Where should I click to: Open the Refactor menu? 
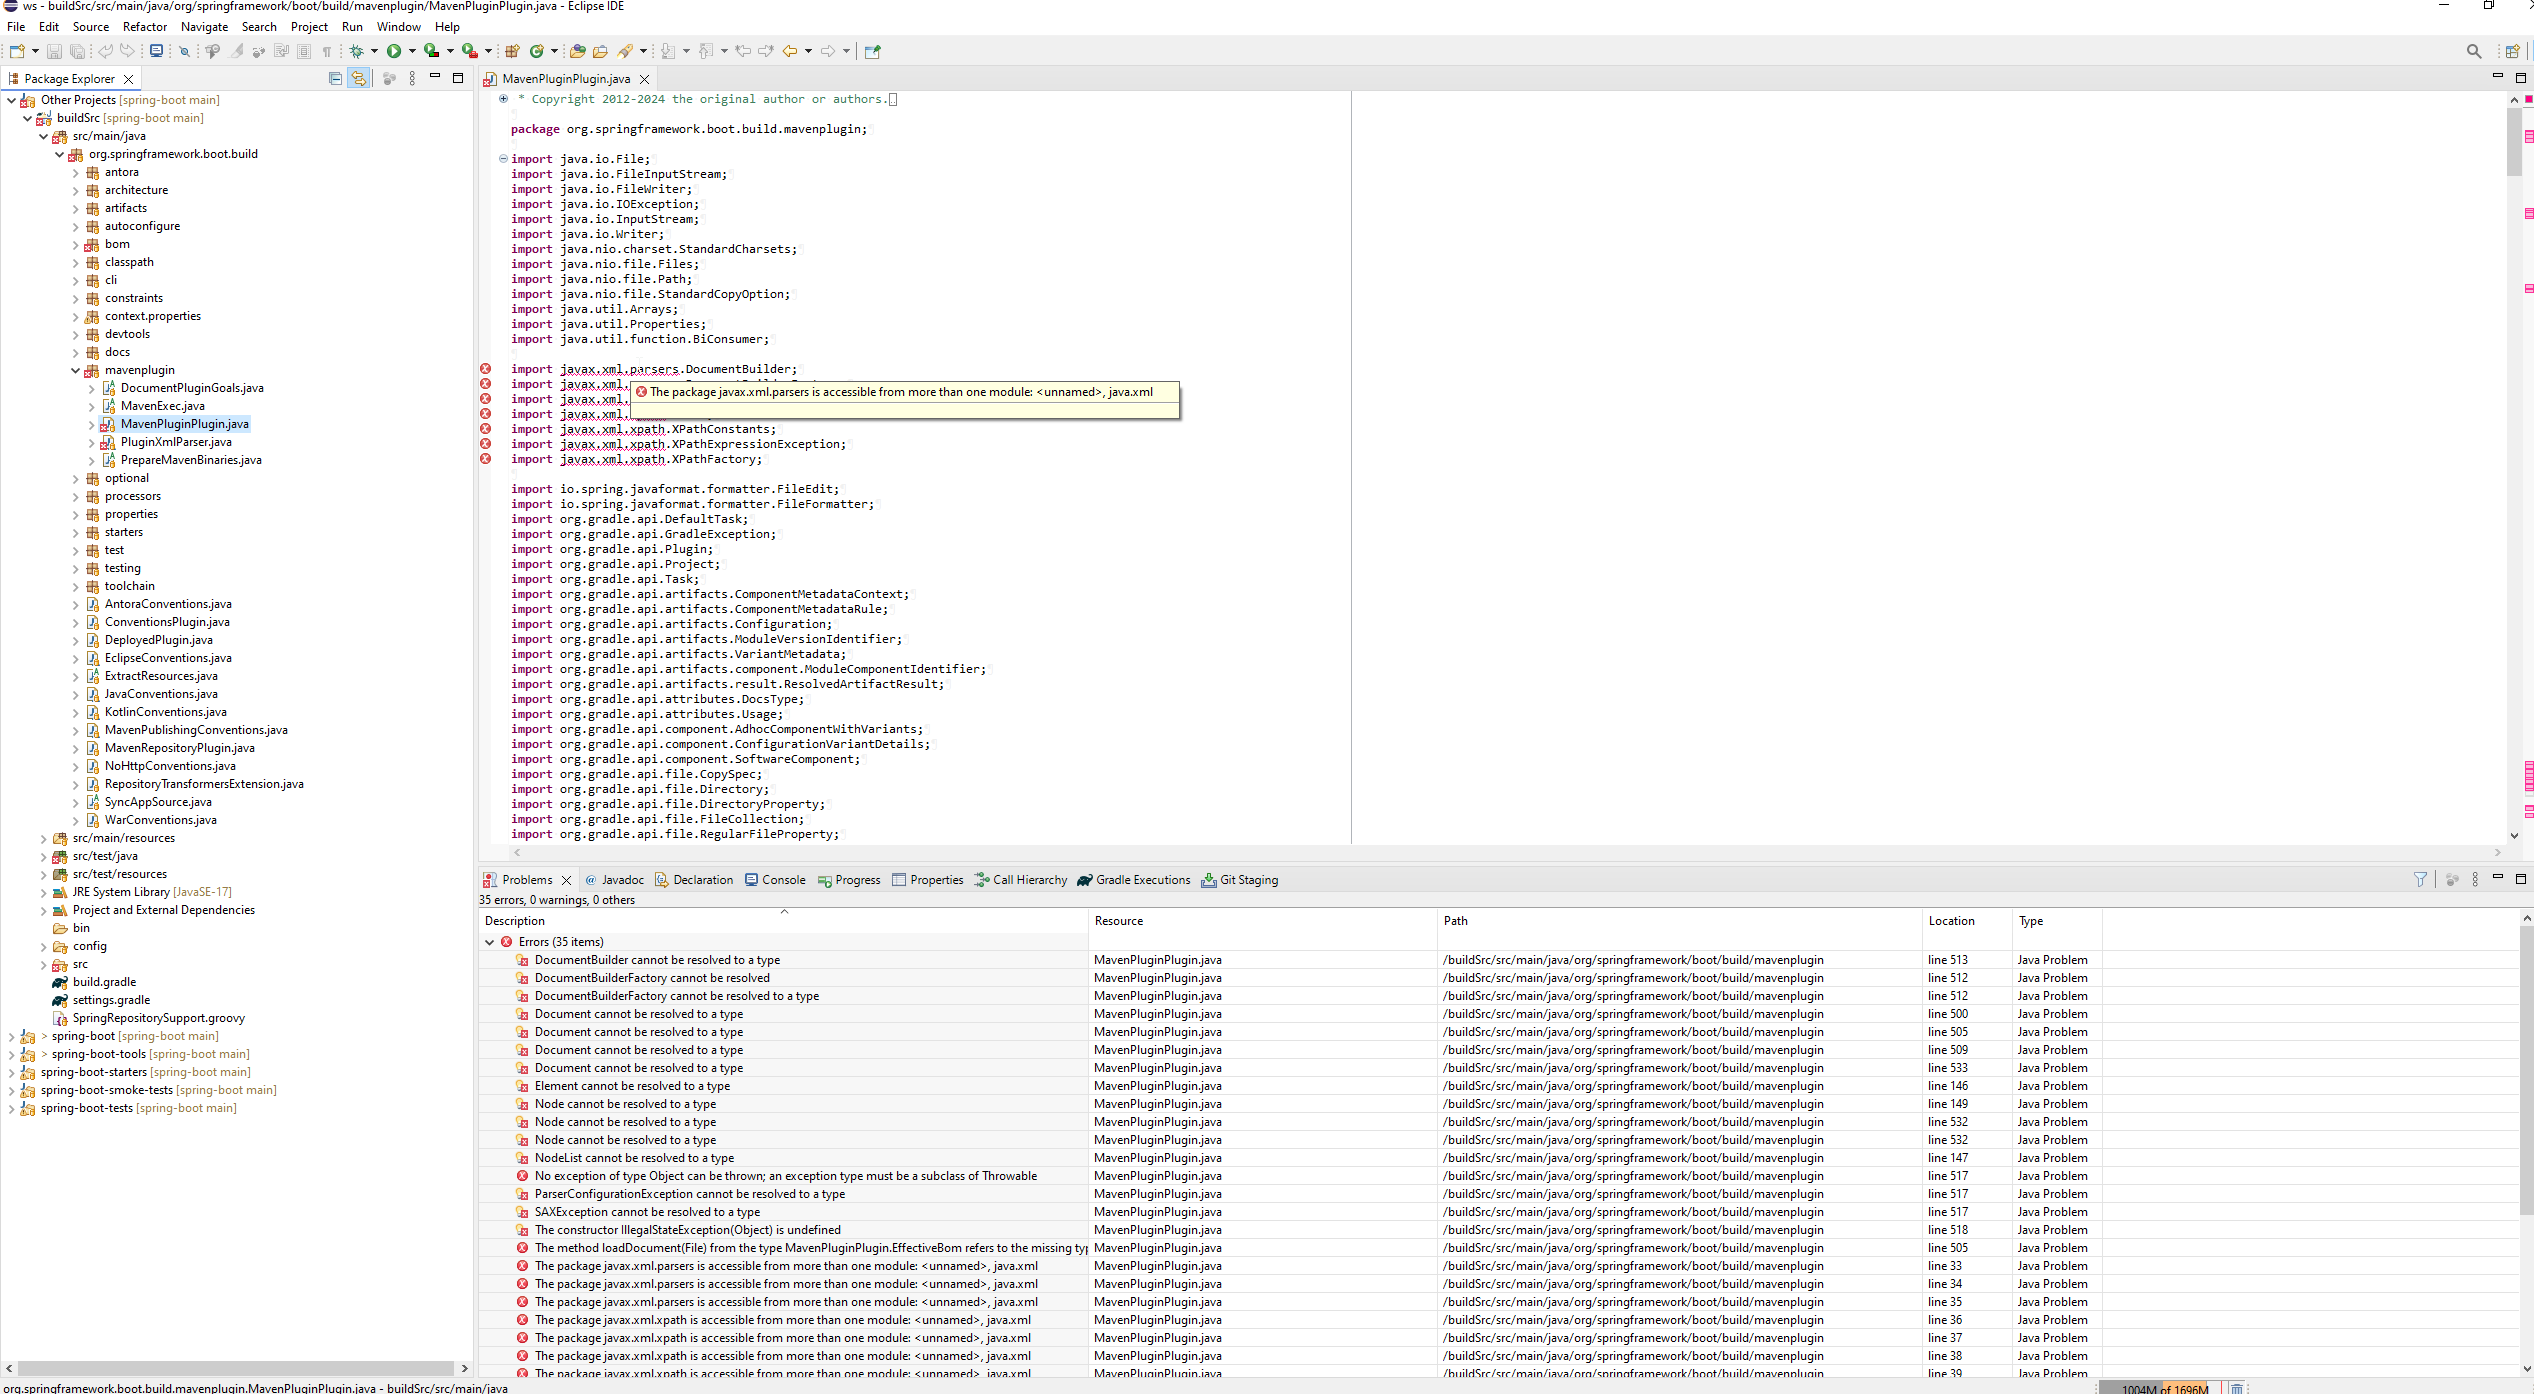tap(144, 26)
